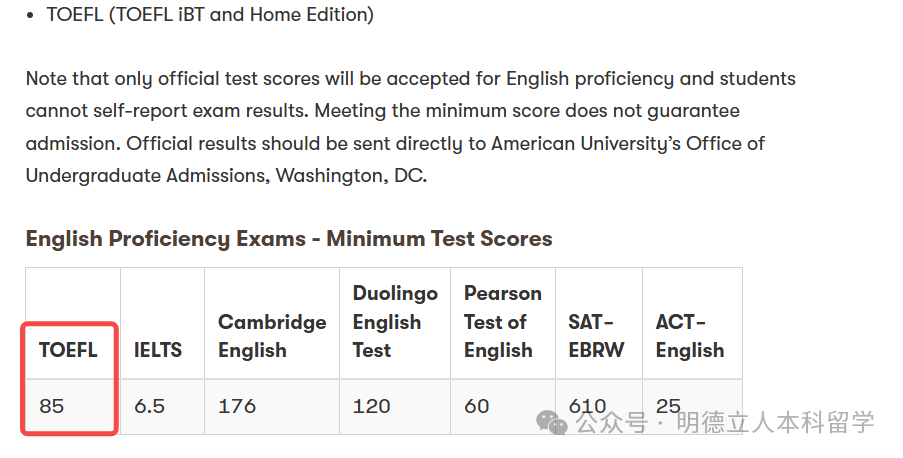Select the SAT-EBRW column header
The width and height of the screenshot is (903, 458).
click(596, 336)
